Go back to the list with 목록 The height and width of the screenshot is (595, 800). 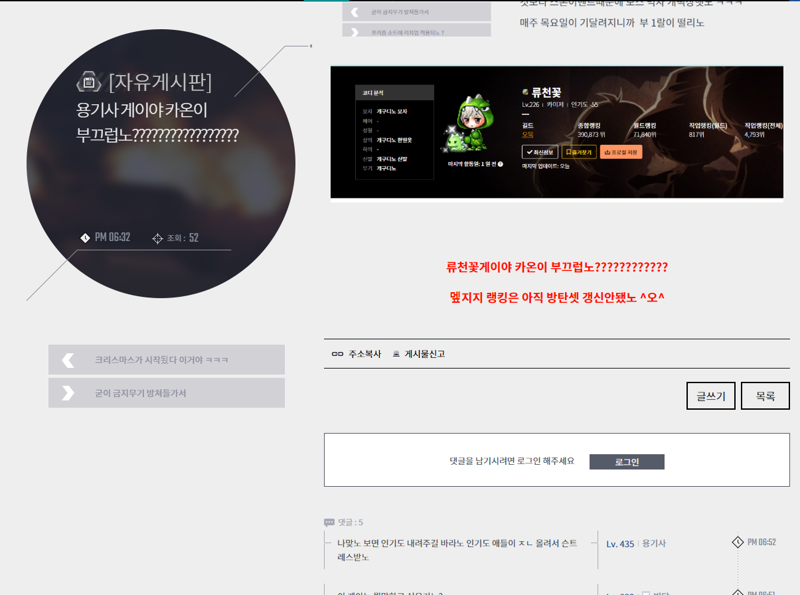coord(765,396)
